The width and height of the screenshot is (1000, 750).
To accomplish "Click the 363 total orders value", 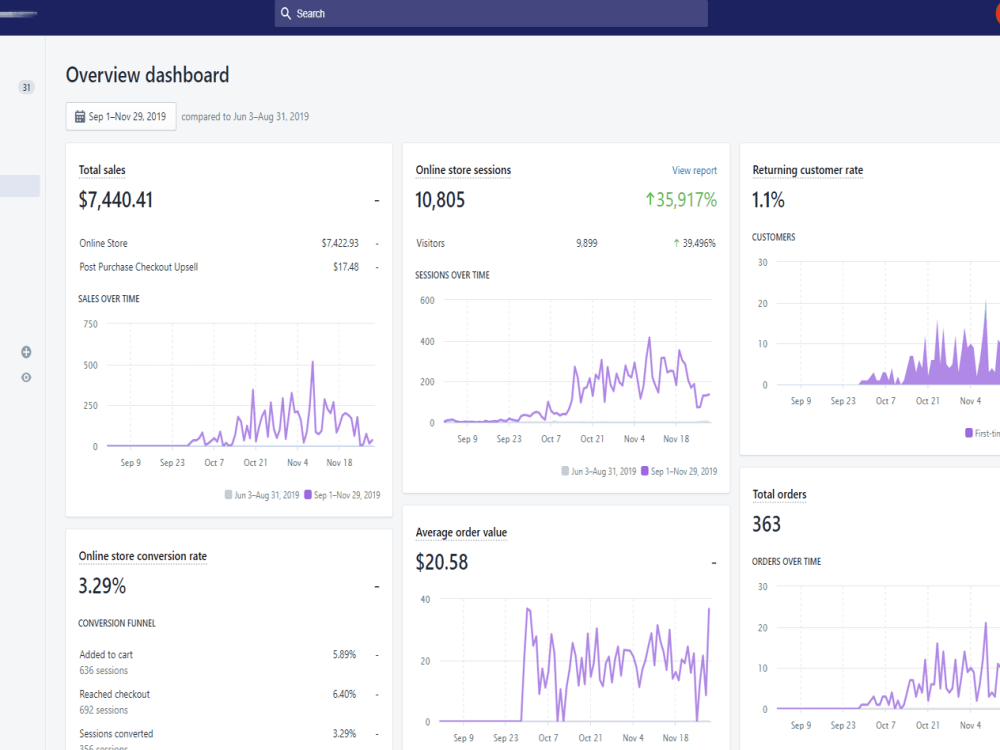I will point(766,524).
